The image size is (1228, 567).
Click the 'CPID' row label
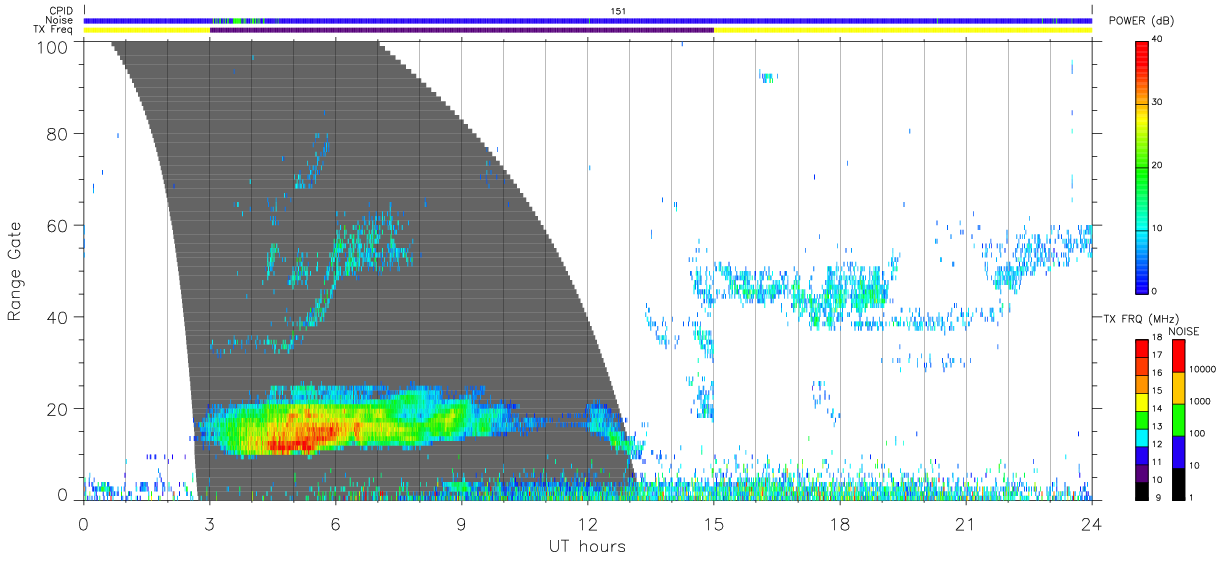[60, 11]
